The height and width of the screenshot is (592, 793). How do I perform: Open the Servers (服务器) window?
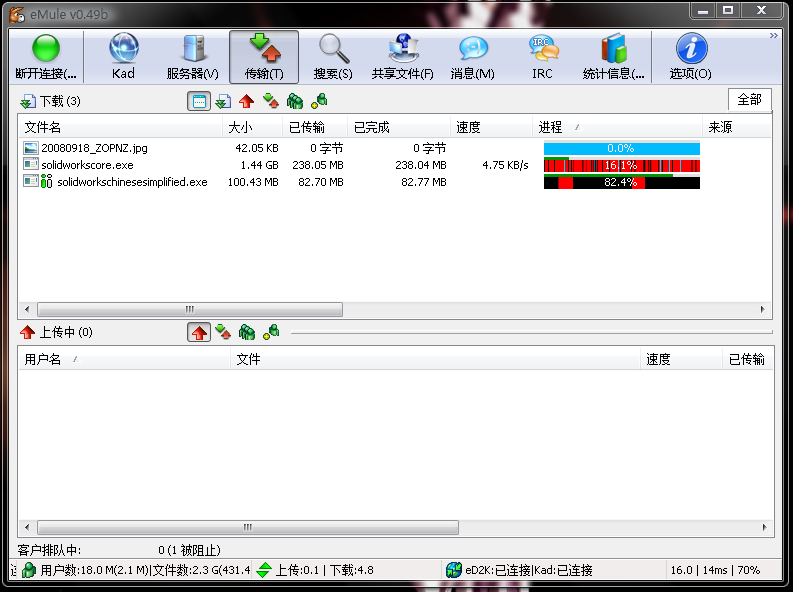click(193, 57)
